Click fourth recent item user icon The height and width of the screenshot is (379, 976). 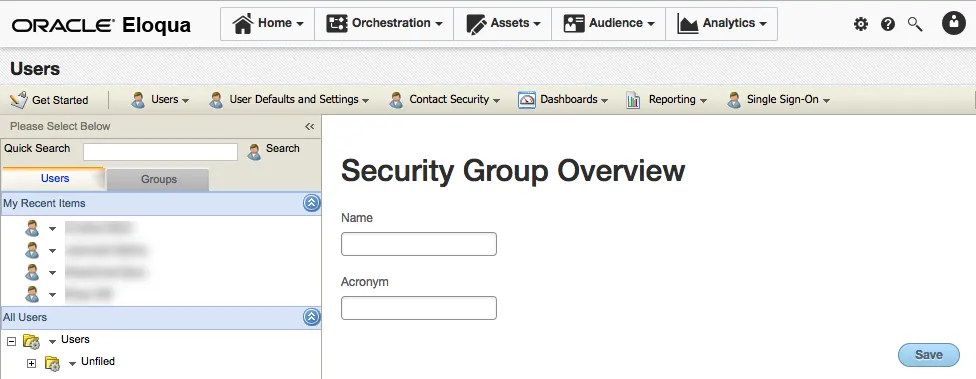click(32, 294)
